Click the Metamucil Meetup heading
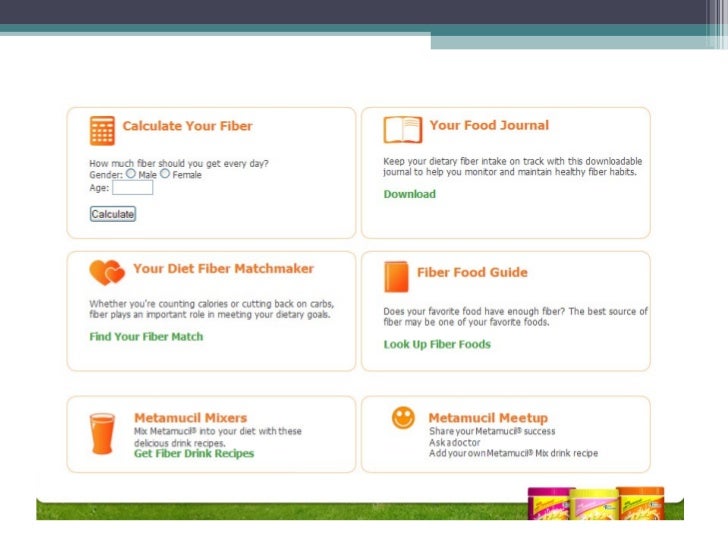Screen dimensions: 728x546 tap(488, 418)
